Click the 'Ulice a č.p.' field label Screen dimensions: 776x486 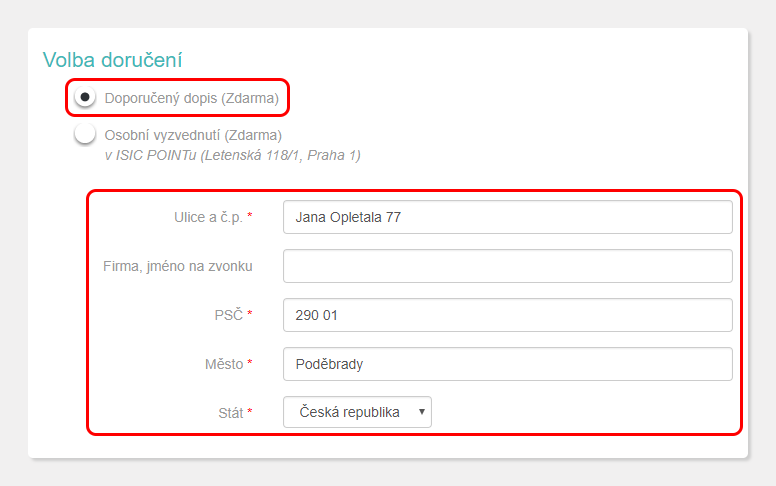(208, 217)
